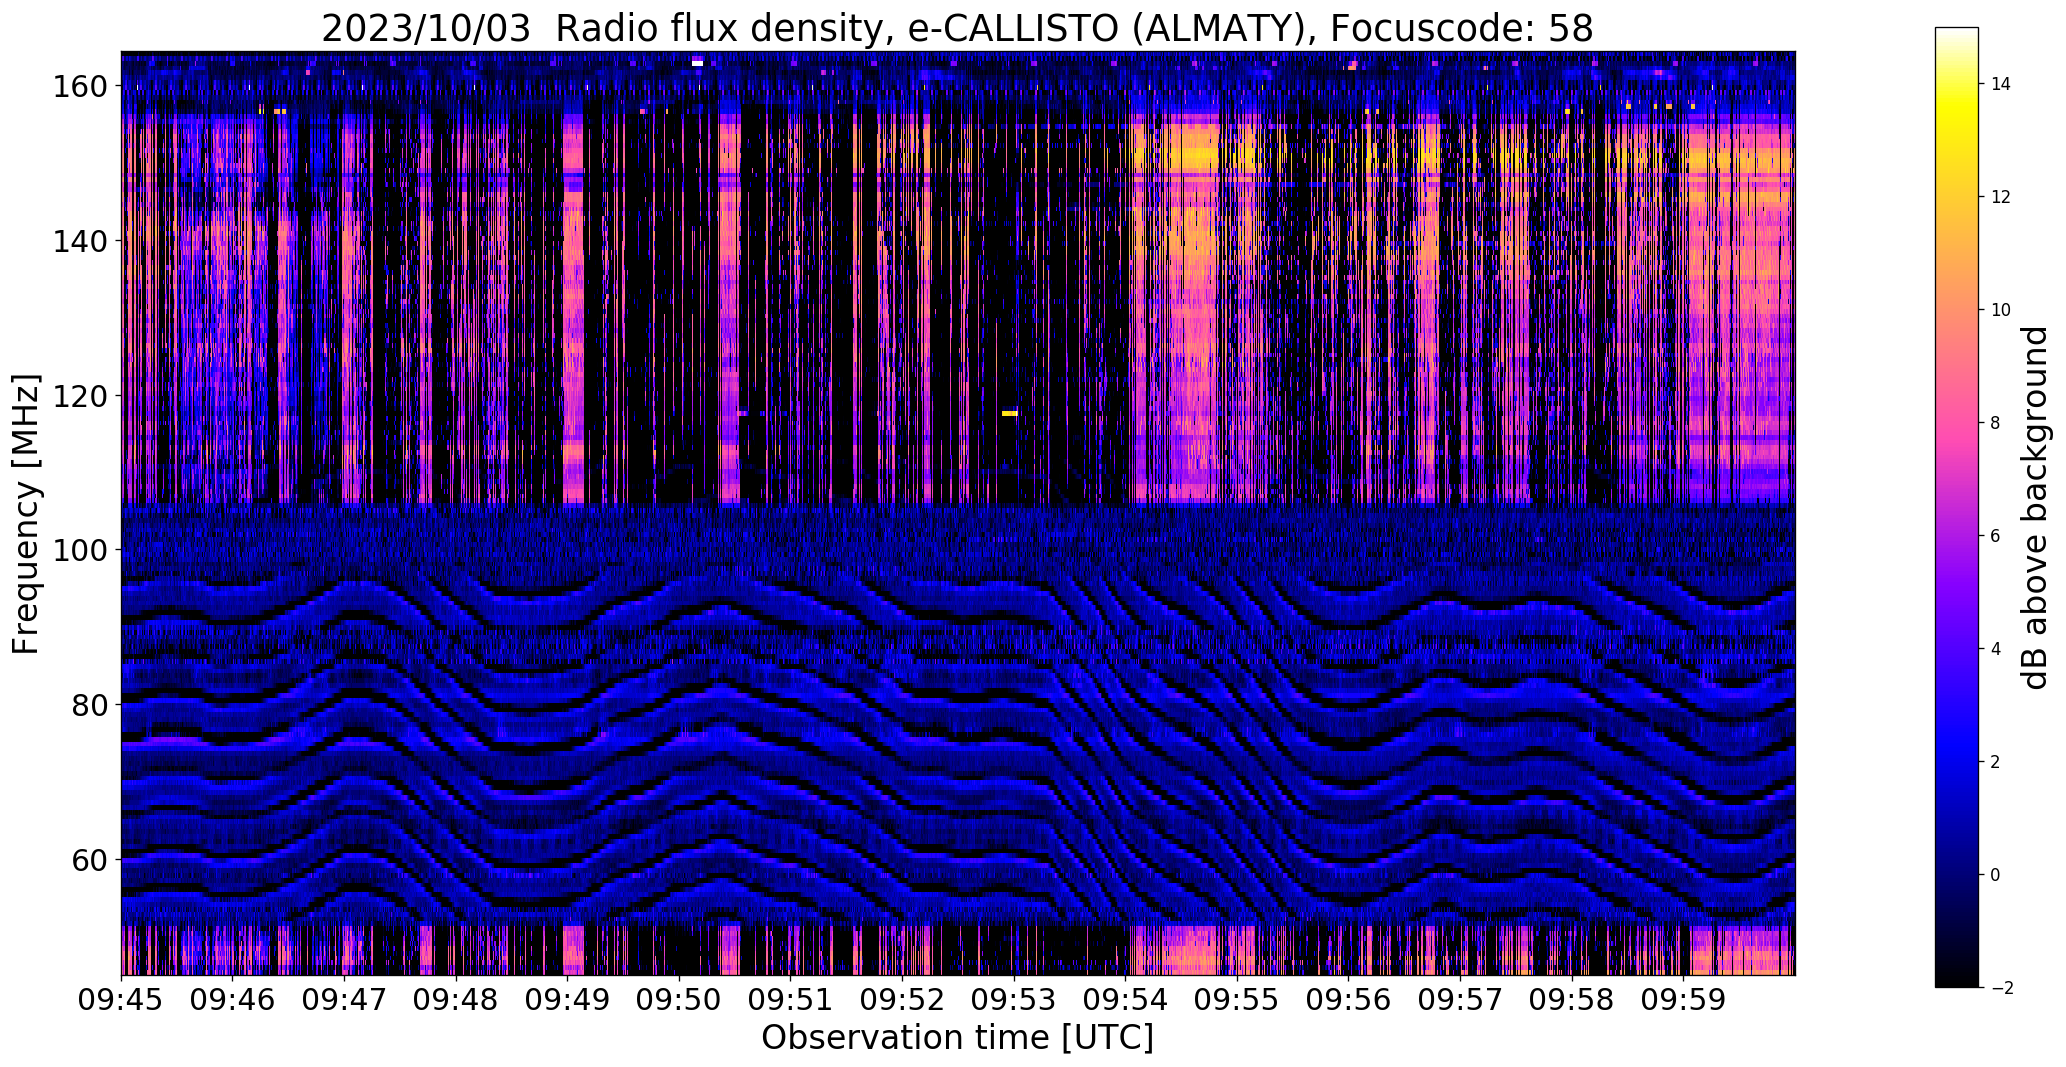This screenshot has width=2066, height=1067.
Task: Click the colorbar tick label 10
Action: click(2000, 310)
